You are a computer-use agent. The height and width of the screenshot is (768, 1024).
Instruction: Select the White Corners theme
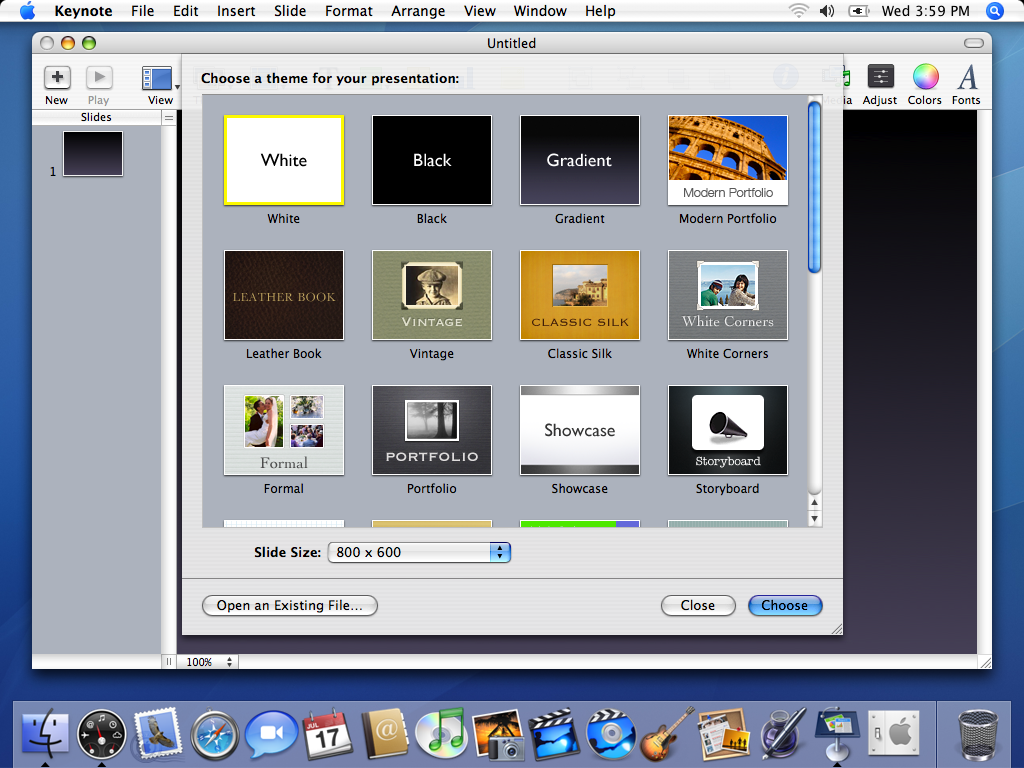point(728,295)
